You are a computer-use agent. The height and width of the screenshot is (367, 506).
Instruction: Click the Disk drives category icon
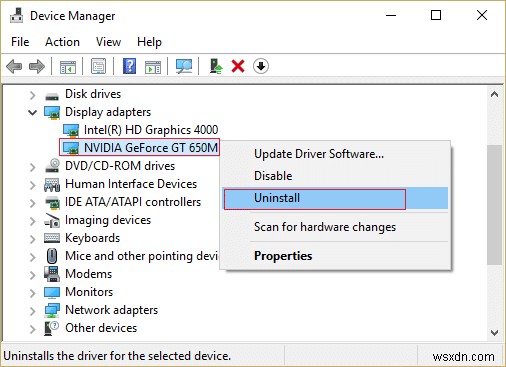(x=52, y=95)
